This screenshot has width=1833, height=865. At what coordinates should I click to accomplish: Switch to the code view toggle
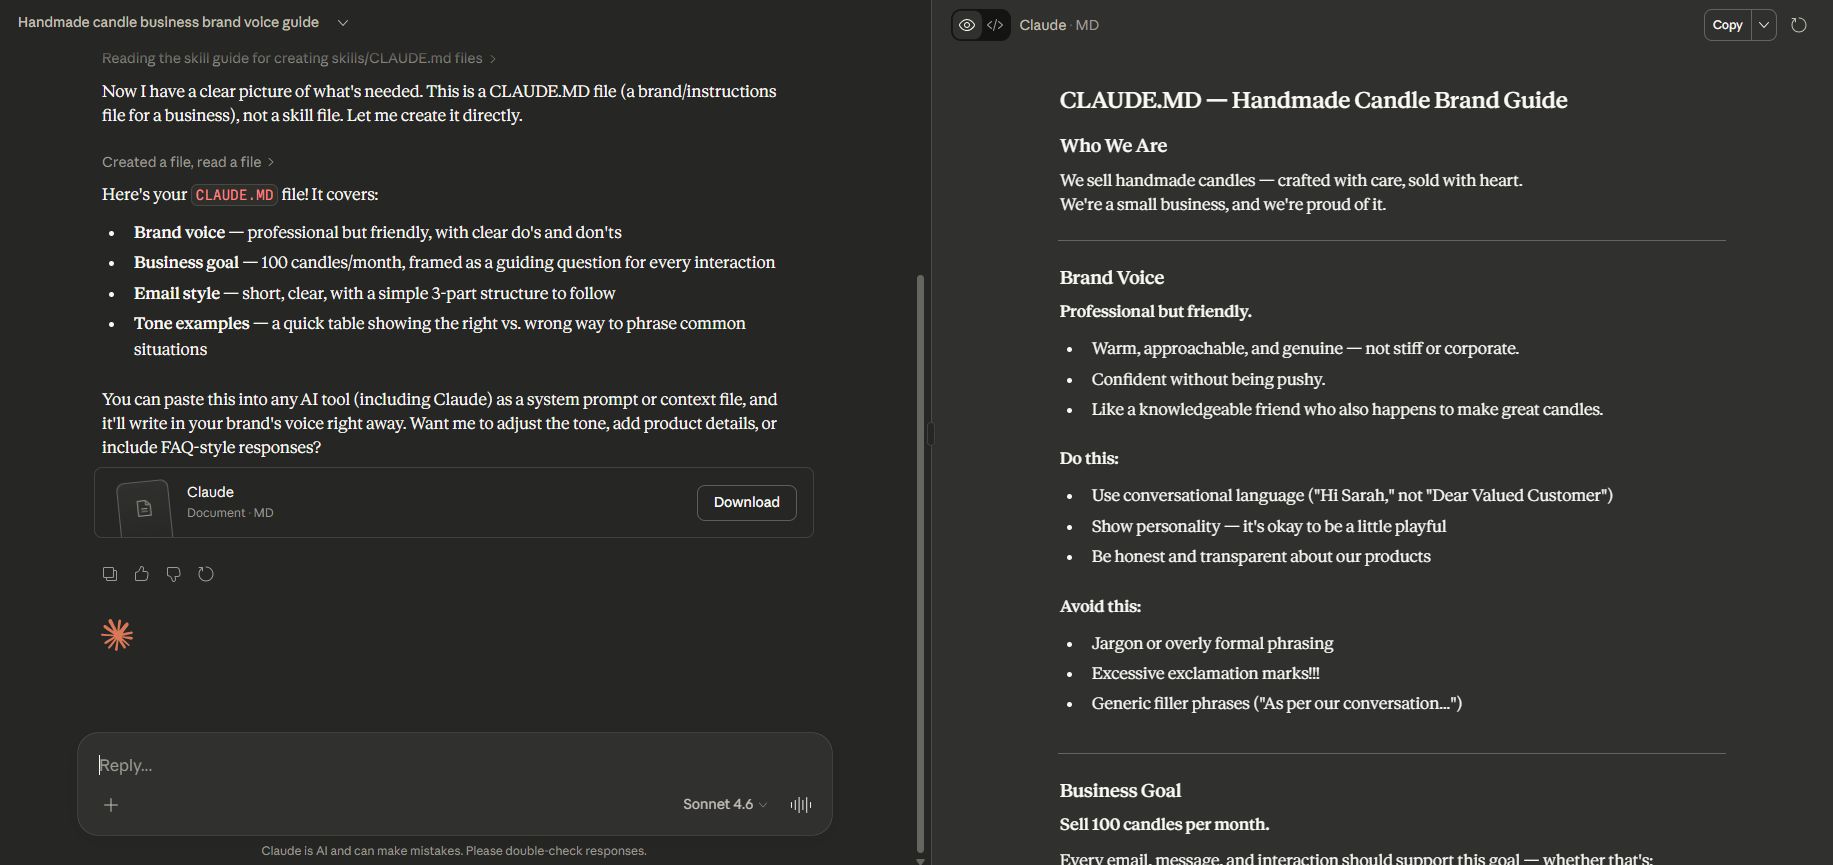(x=995, y=25)
